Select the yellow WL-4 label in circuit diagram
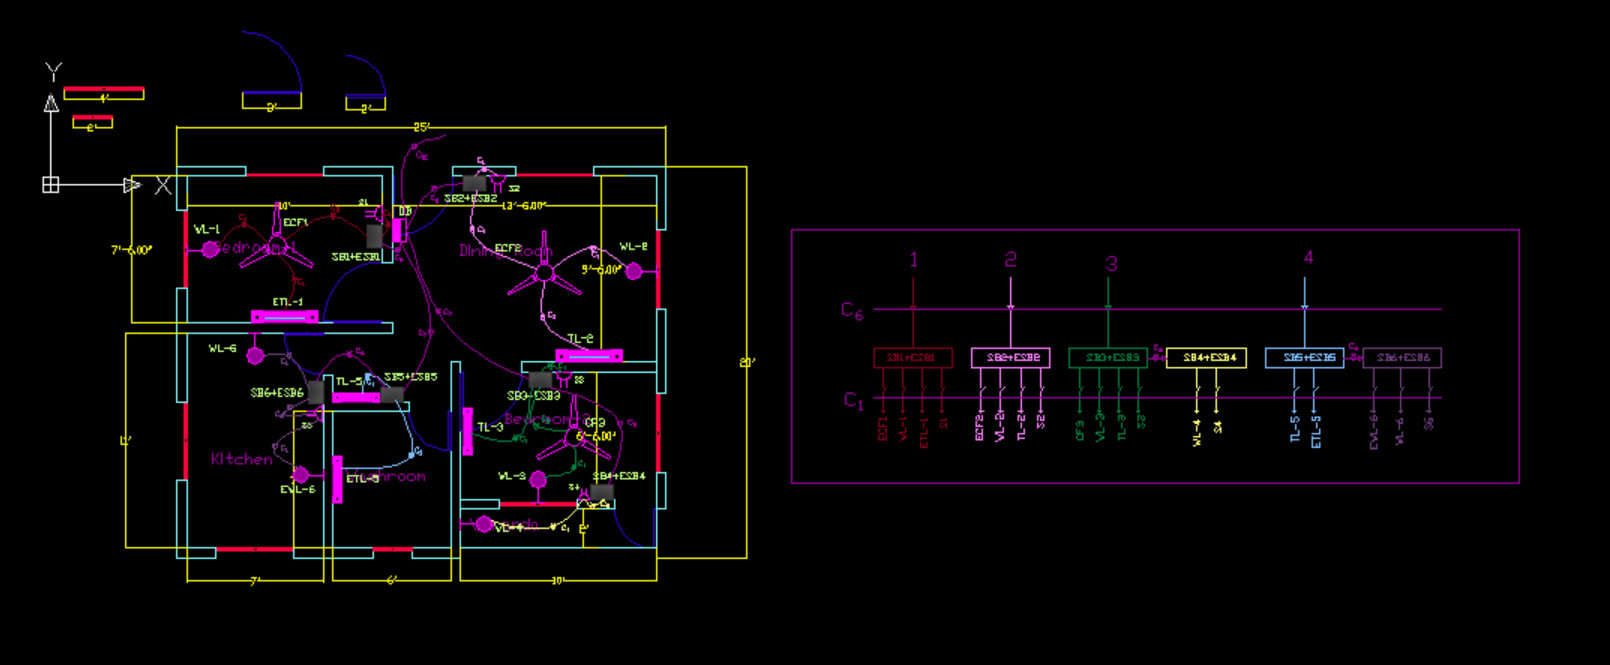The image size is (1610, 665). click(1197, 432)
